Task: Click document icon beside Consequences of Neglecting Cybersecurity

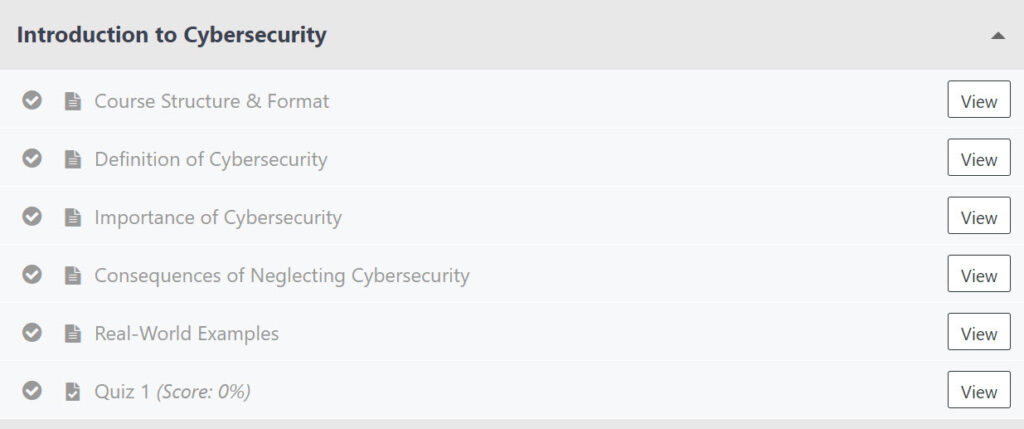Action: (72, 275)
